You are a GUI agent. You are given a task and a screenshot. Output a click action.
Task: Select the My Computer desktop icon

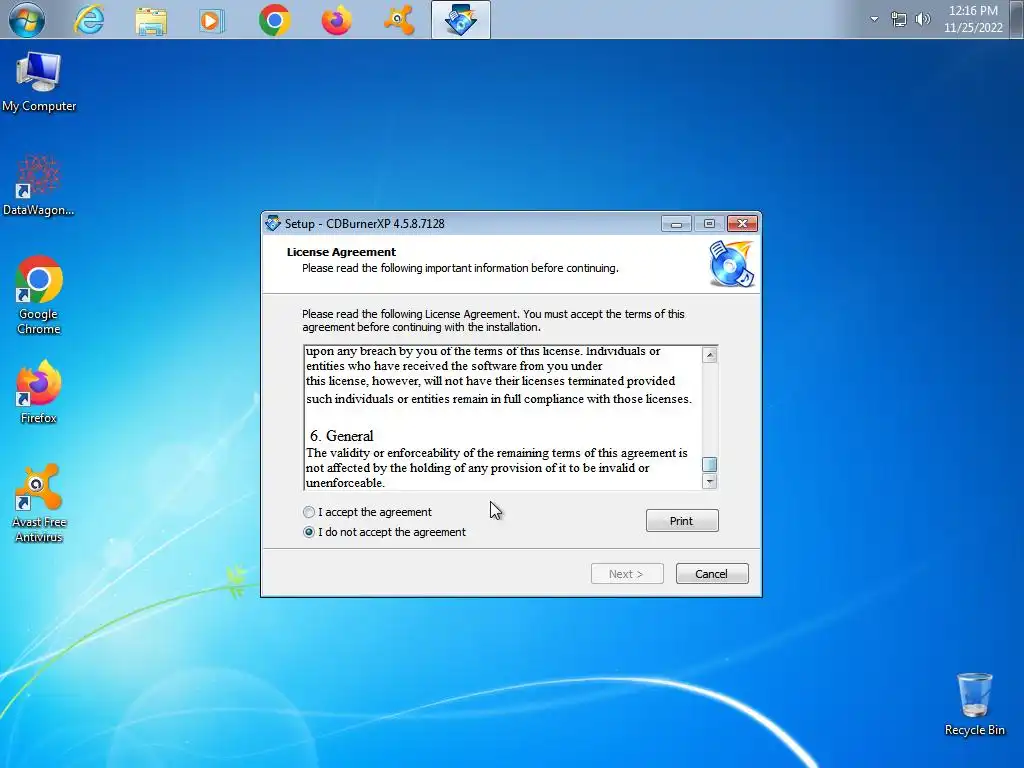coord(39,82)
